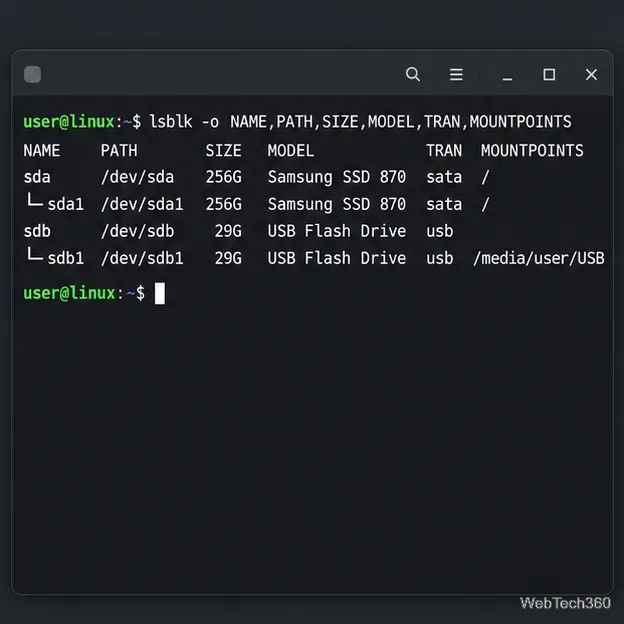
Task: Click the MODEL column header
Action: pyautogui.click(x=291, y=151)
